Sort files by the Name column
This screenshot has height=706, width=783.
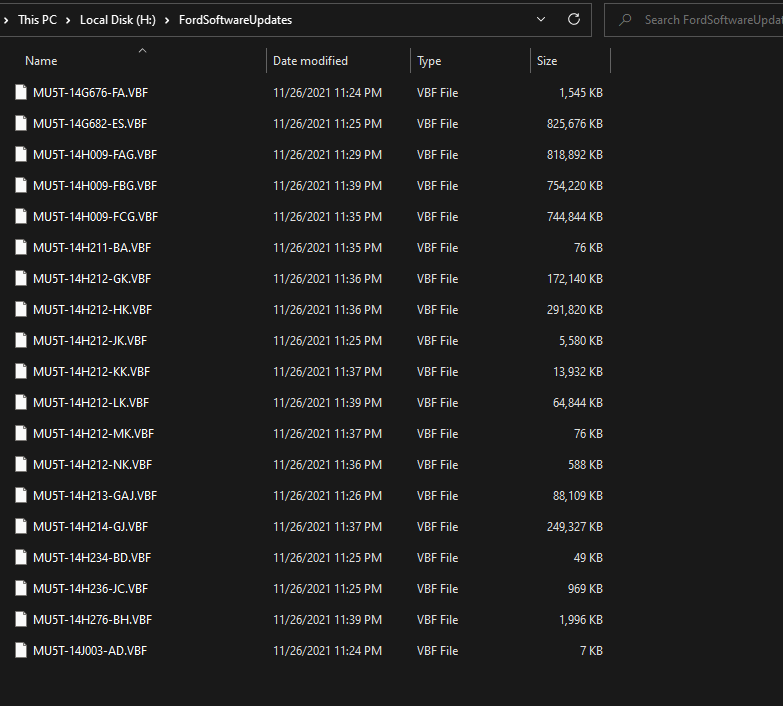(41, 61)
